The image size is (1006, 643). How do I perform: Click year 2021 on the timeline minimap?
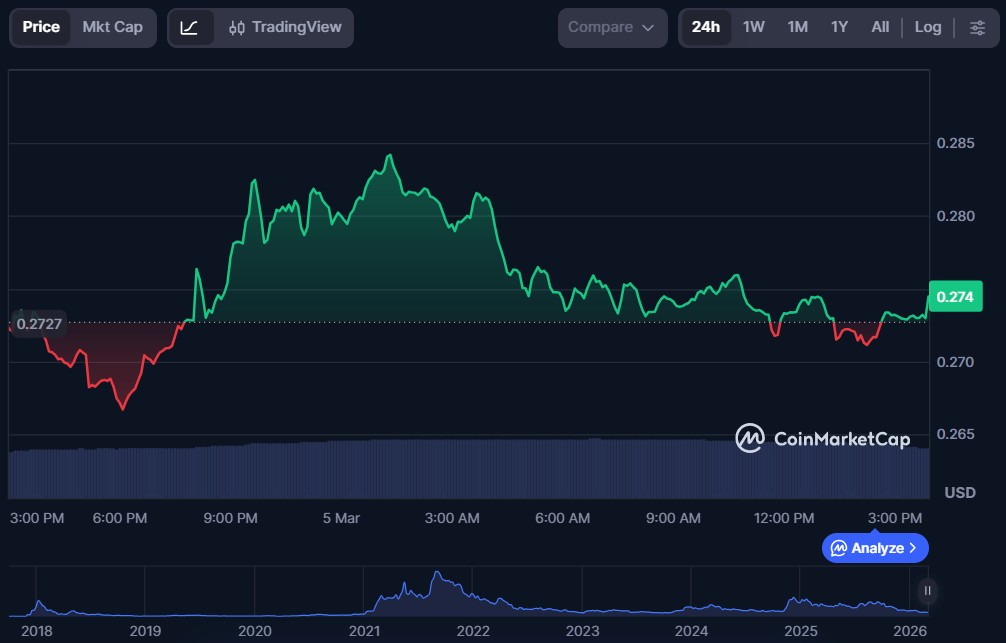pyautogui.click(x=365, y=630)
